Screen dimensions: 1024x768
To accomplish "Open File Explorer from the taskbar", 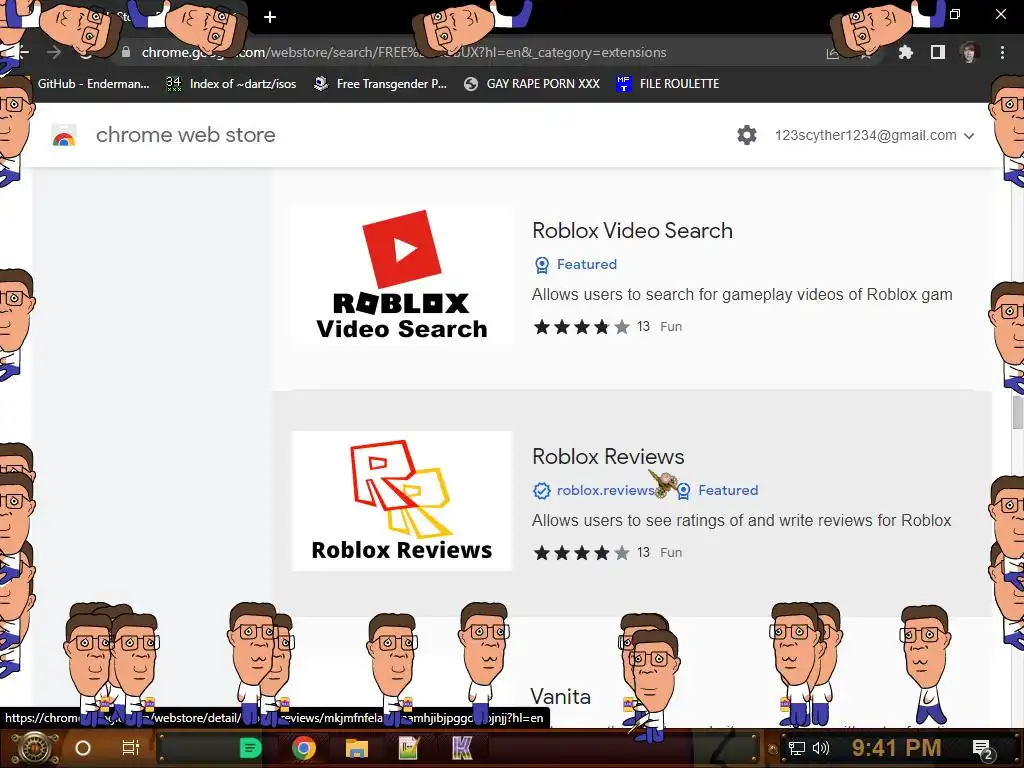I will pyautogui.click(x=357, y=748).
